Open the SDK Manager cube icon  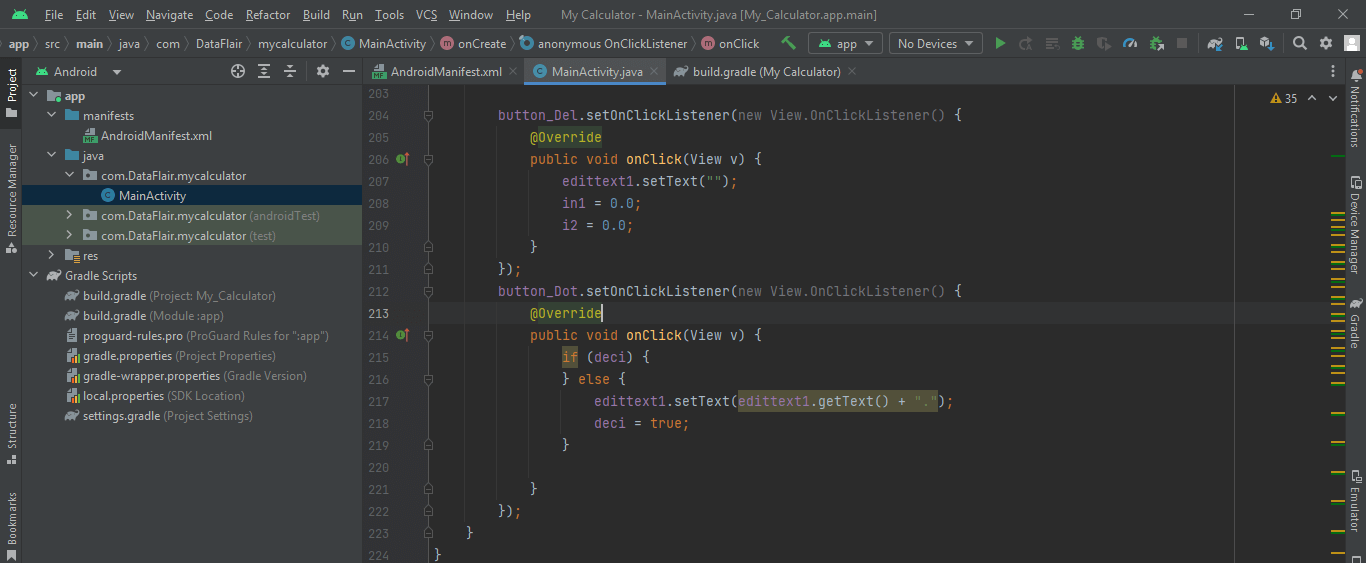pos(1267,43)
